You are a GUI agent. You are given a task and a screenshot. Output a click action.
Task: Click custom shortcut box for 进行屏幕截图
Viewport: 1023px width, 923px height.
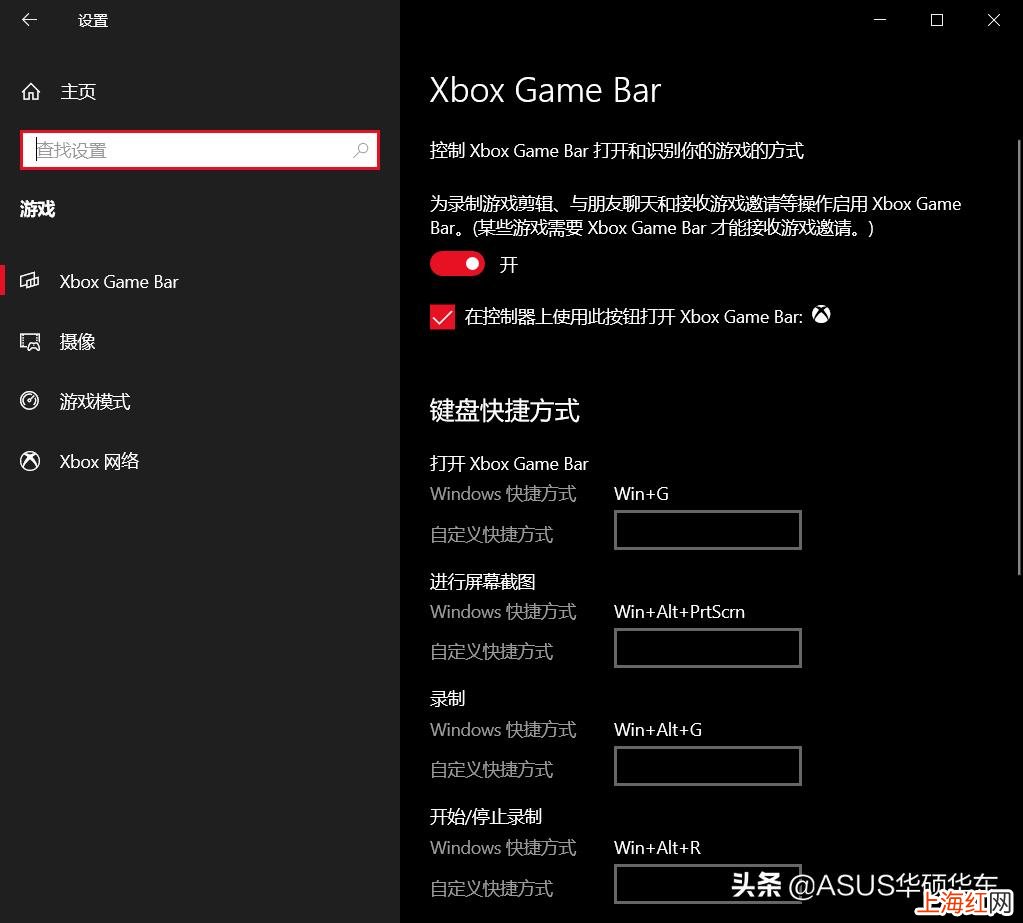[707, 648]
